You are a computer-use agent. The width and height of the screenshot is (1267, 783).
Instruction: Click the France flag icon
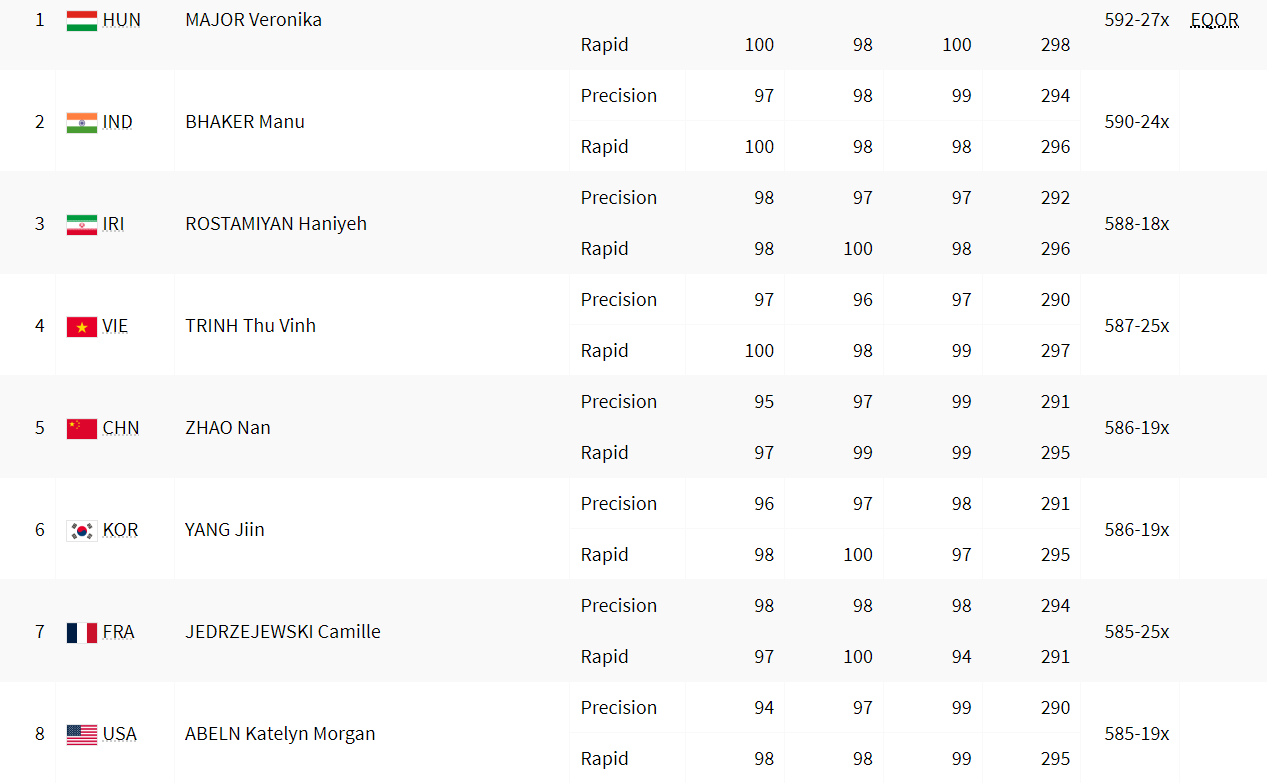(x=82, y=633)
